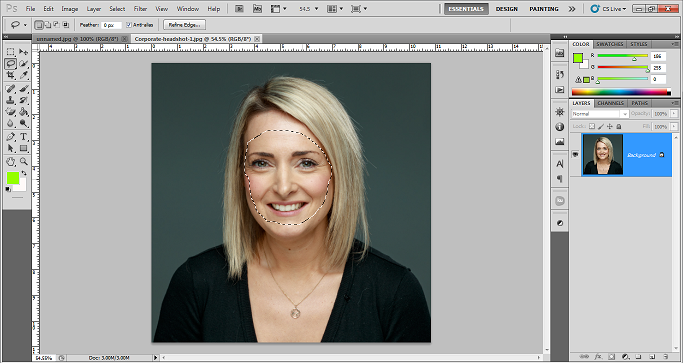Switch to the Channels tab
The image size is (683, 363).
pyautogui.click(x=611, y=103)
